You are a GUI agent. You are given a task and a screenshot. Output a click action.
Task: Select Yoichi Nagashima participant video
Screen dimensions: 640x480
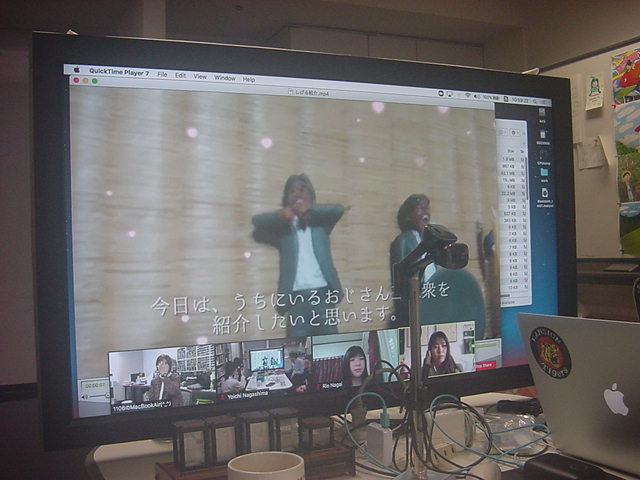(264, 367)
